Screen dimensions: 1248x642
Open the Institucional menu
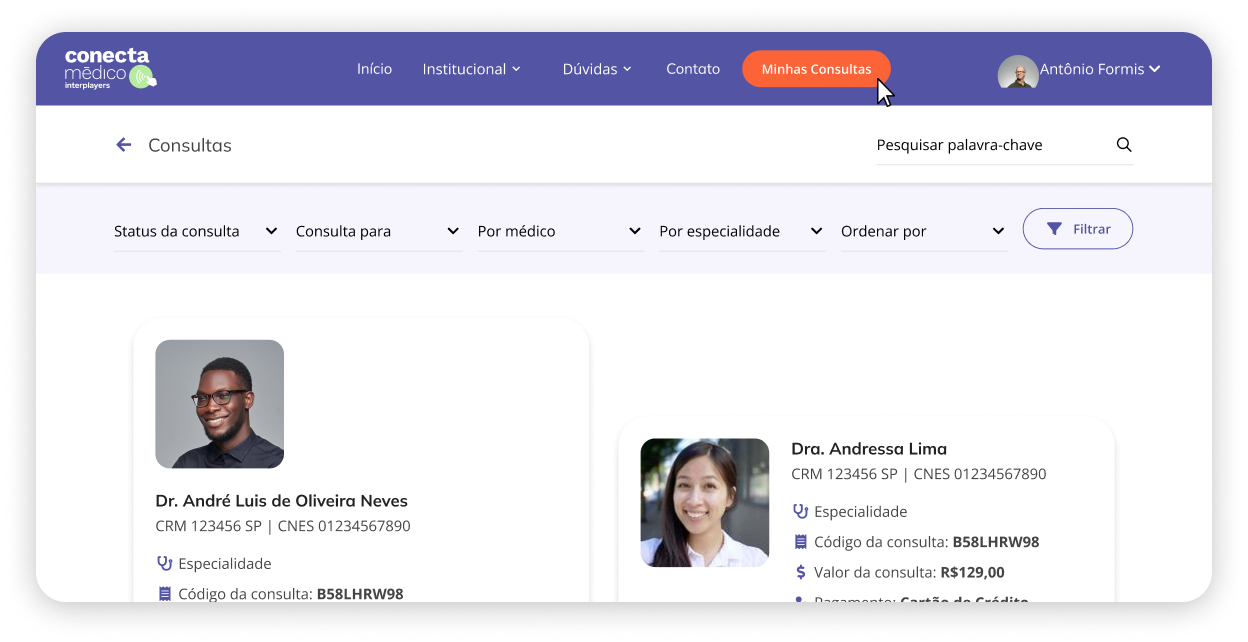tap(471, 69)
